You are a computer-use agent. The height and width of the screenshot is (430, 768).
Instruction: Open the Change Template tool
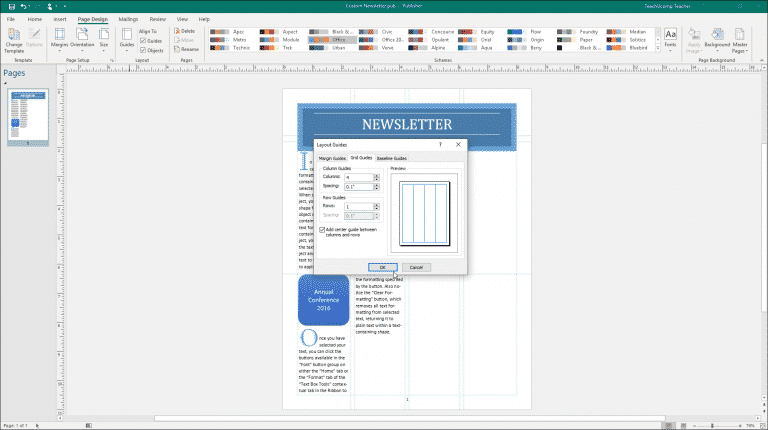(14, 40)
